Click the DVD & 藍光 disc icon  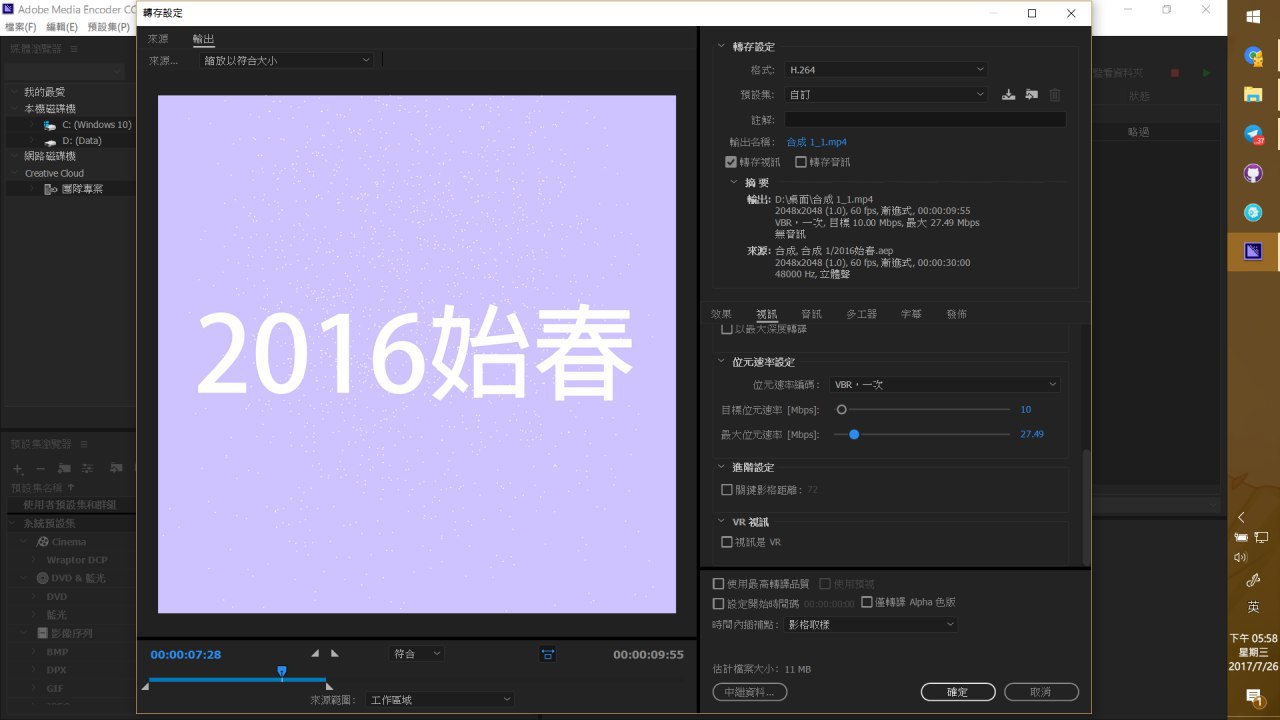point(43,578)
